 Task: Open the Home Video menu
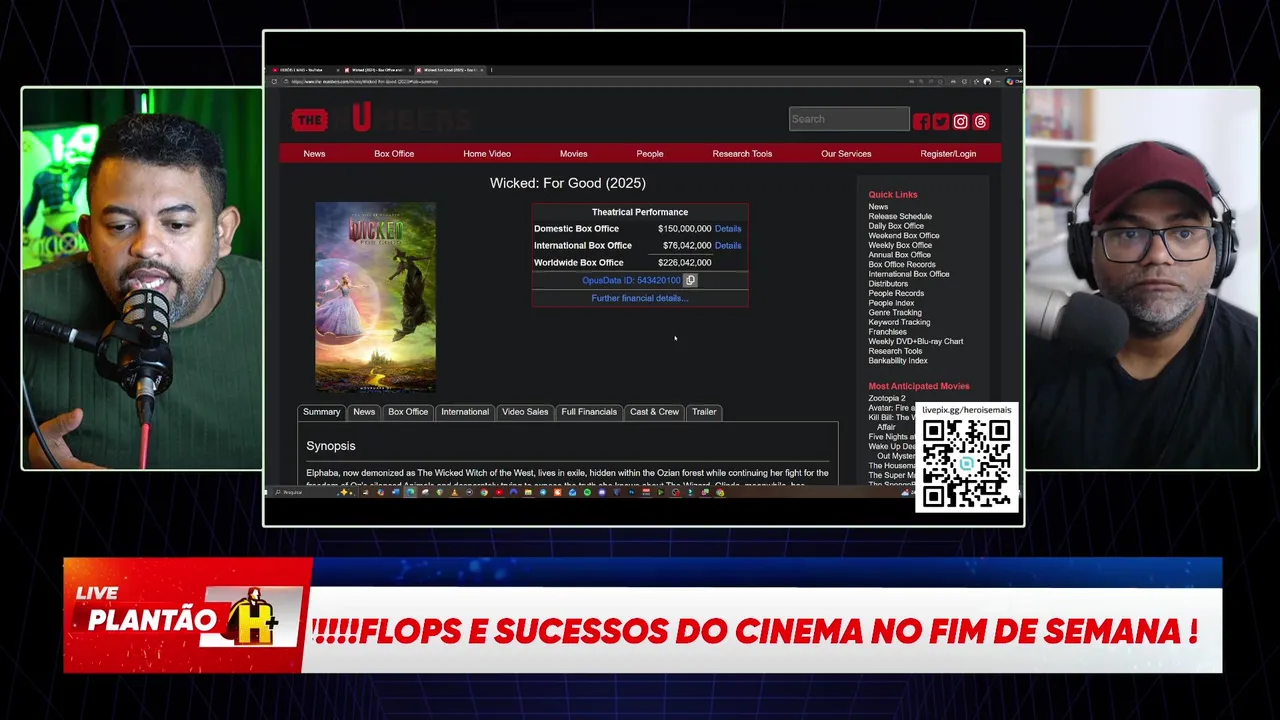click(487, 154)
